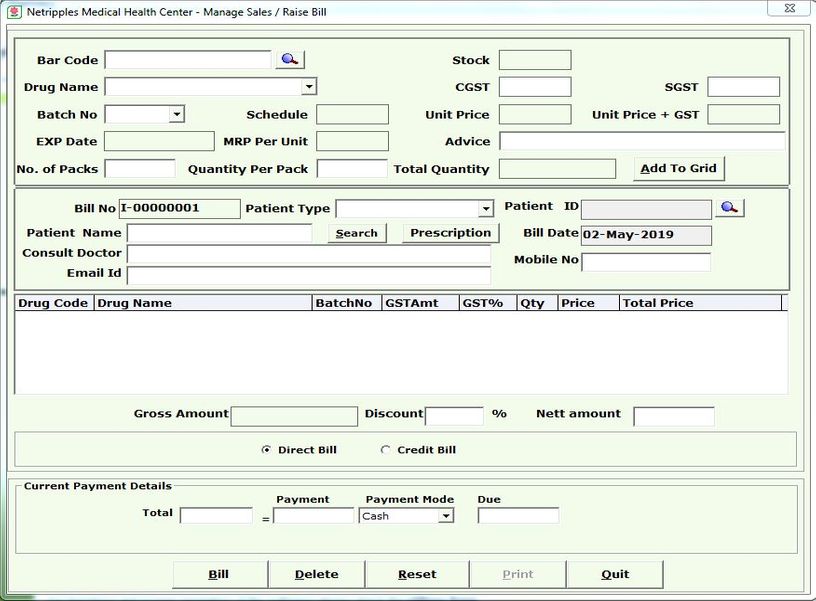Click the GST% column header
The width and height of the screenshot is (816, 601).
pos(488,303)
